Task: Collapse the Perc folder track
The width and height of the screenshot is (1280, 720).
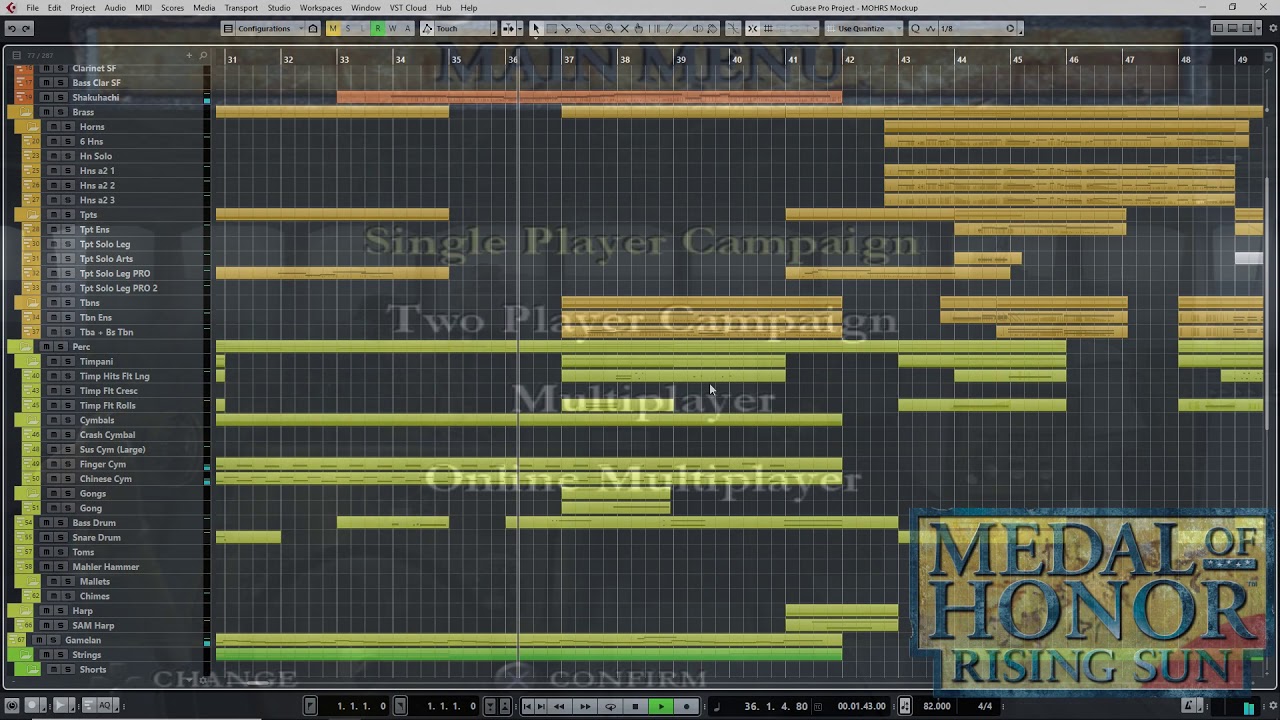Action: [25, 346]
